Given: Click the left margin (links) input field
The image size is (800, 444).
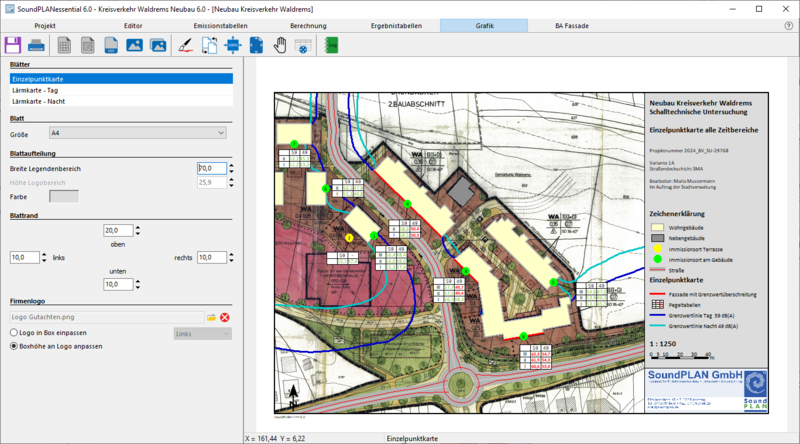Looking at the screenshot, I should [x=24, y=258].
